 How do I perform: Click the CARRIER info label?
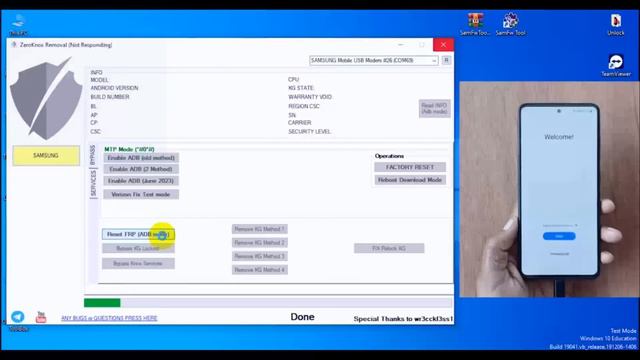(300, 122)
